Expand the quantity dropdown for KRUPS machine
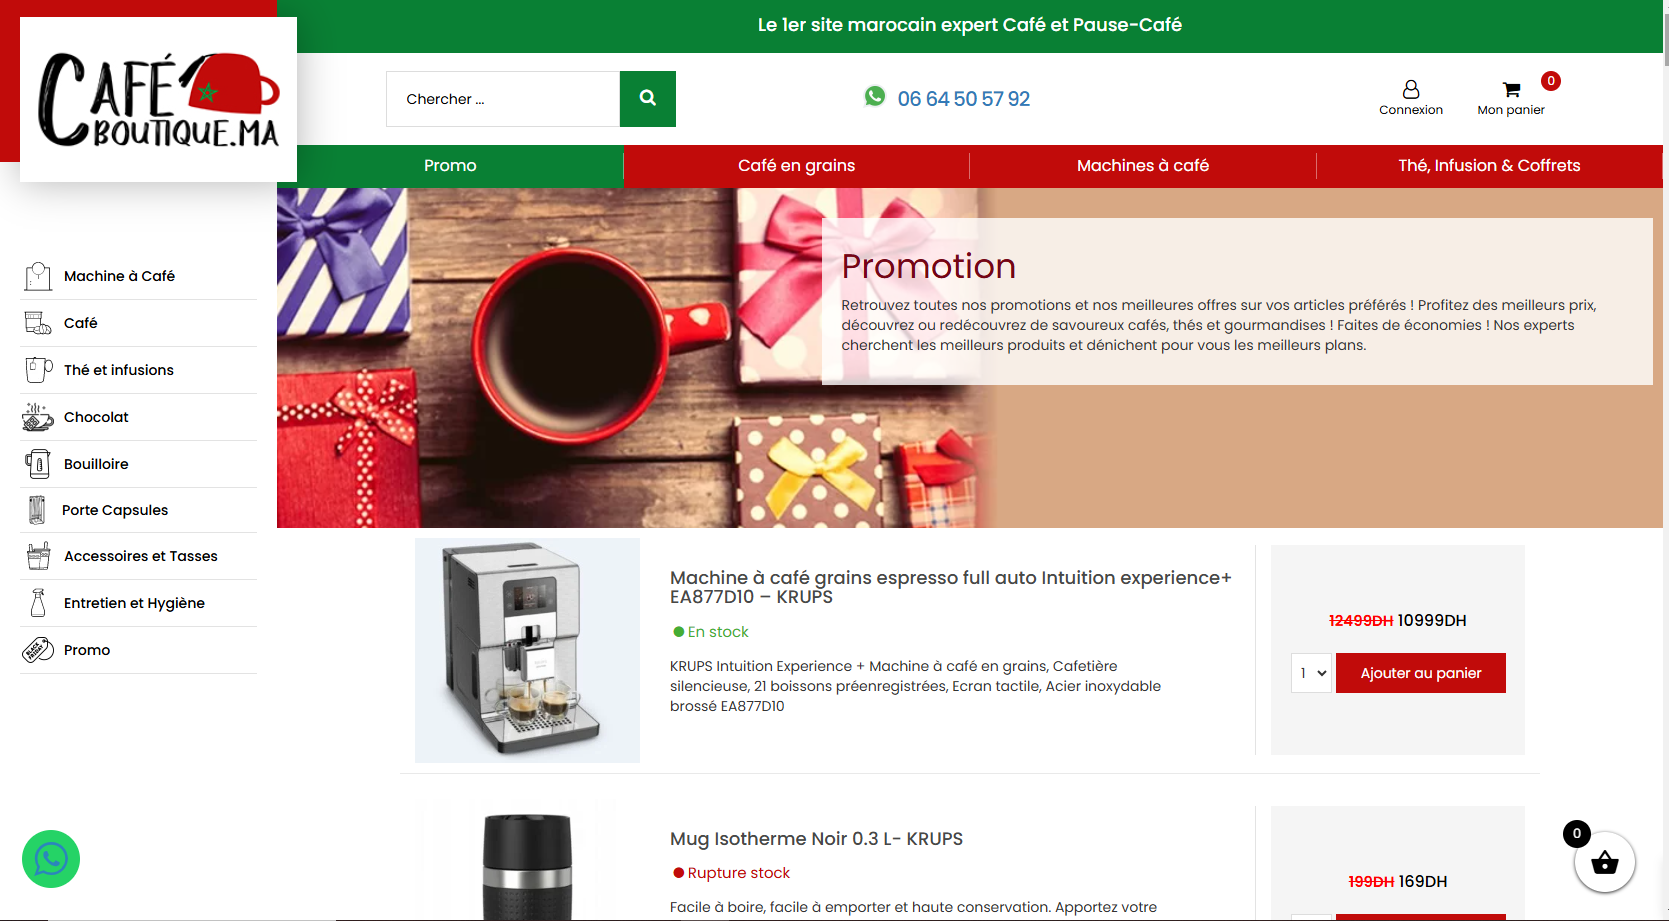Viewport: 1669px width, 921px height. tap(1311, 673)
